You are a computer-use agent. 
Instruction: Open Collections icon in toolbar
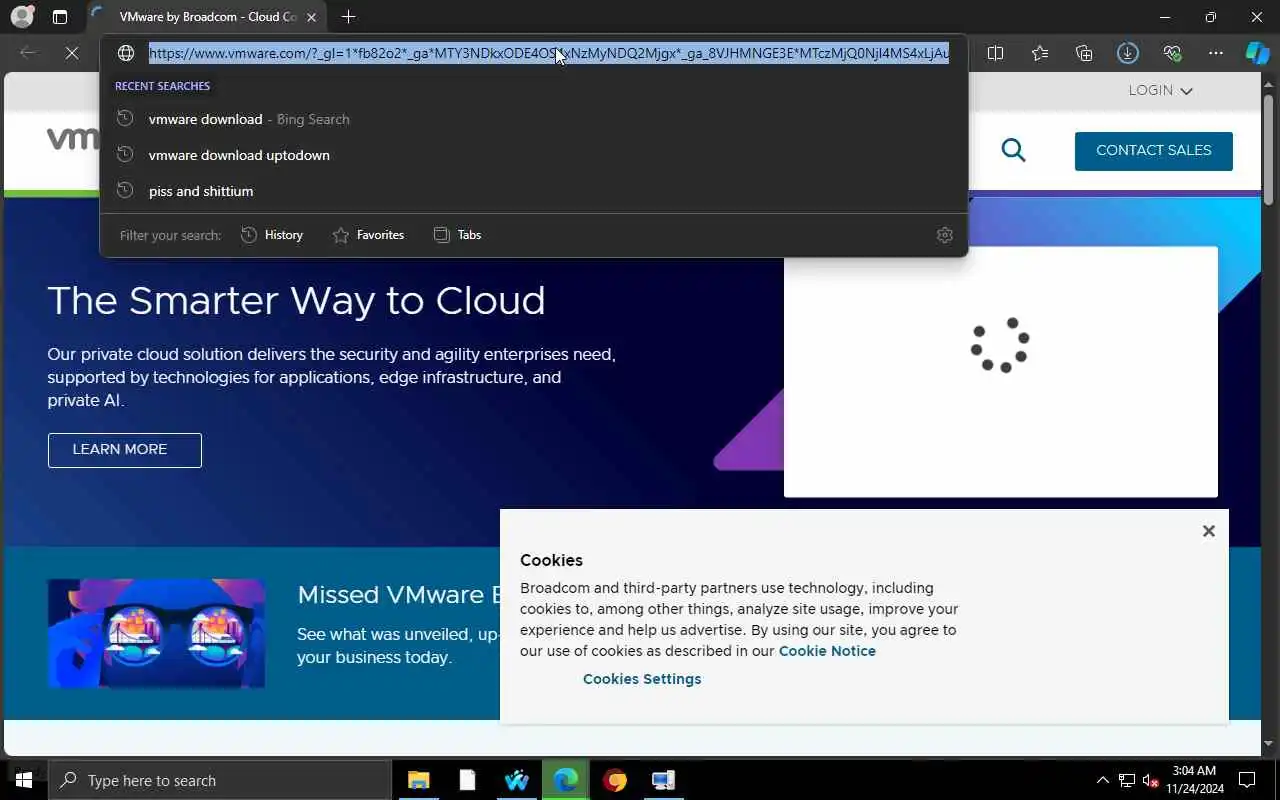(x=1084, y=53)
